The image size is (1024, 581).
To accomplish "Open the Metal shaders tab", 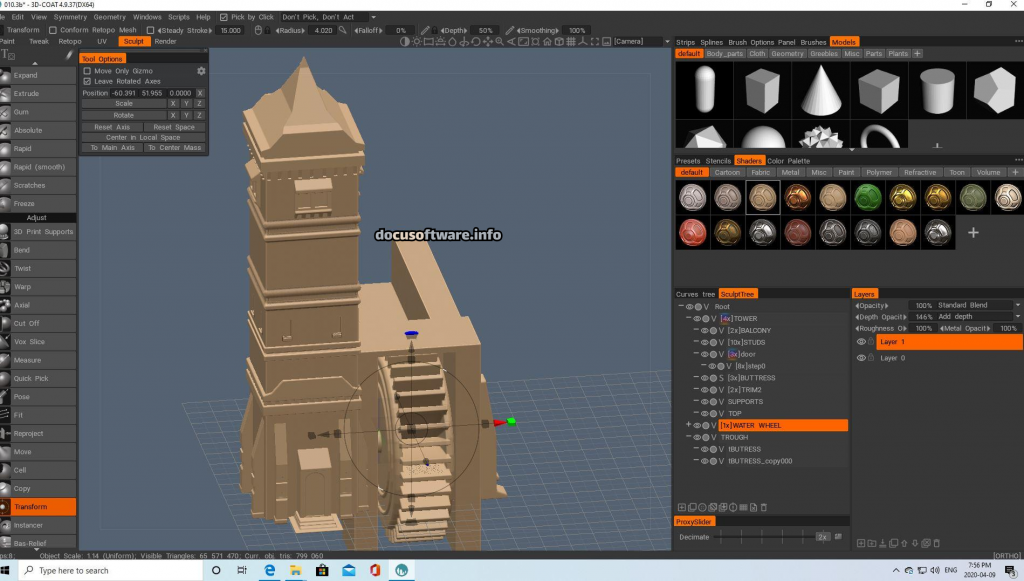I will pyautogui.click(x=790, y=172).
